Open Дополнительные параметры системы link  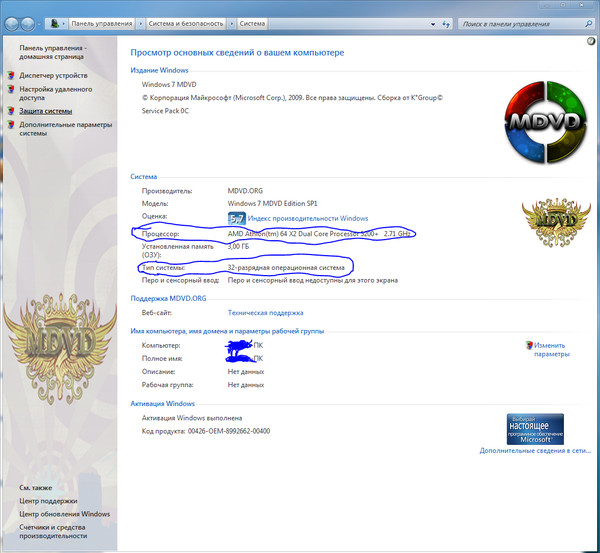[65, 129]
